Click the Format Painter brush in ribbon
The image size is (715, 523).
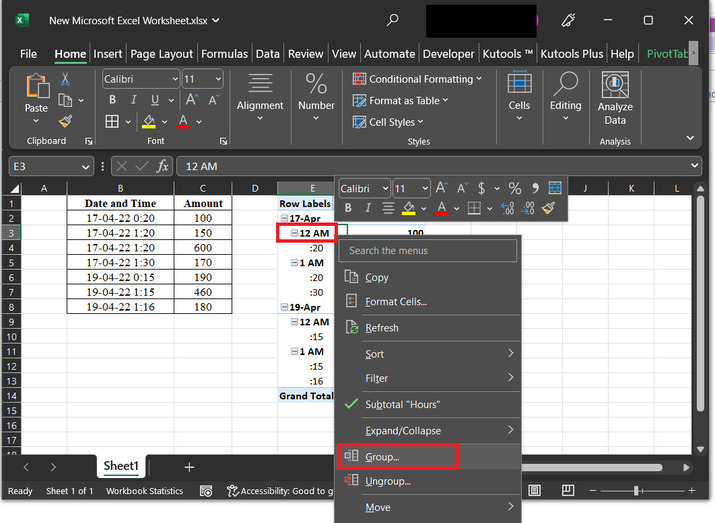click(65, 121)
